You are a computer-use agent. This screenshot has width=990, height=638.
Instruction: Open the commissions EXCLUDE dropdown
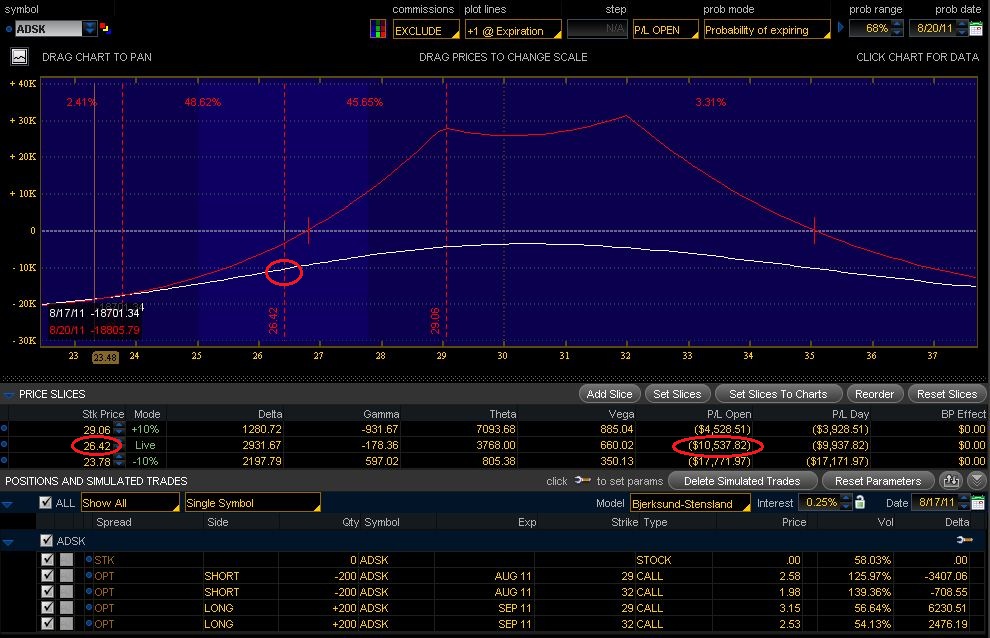pos(426,30)
